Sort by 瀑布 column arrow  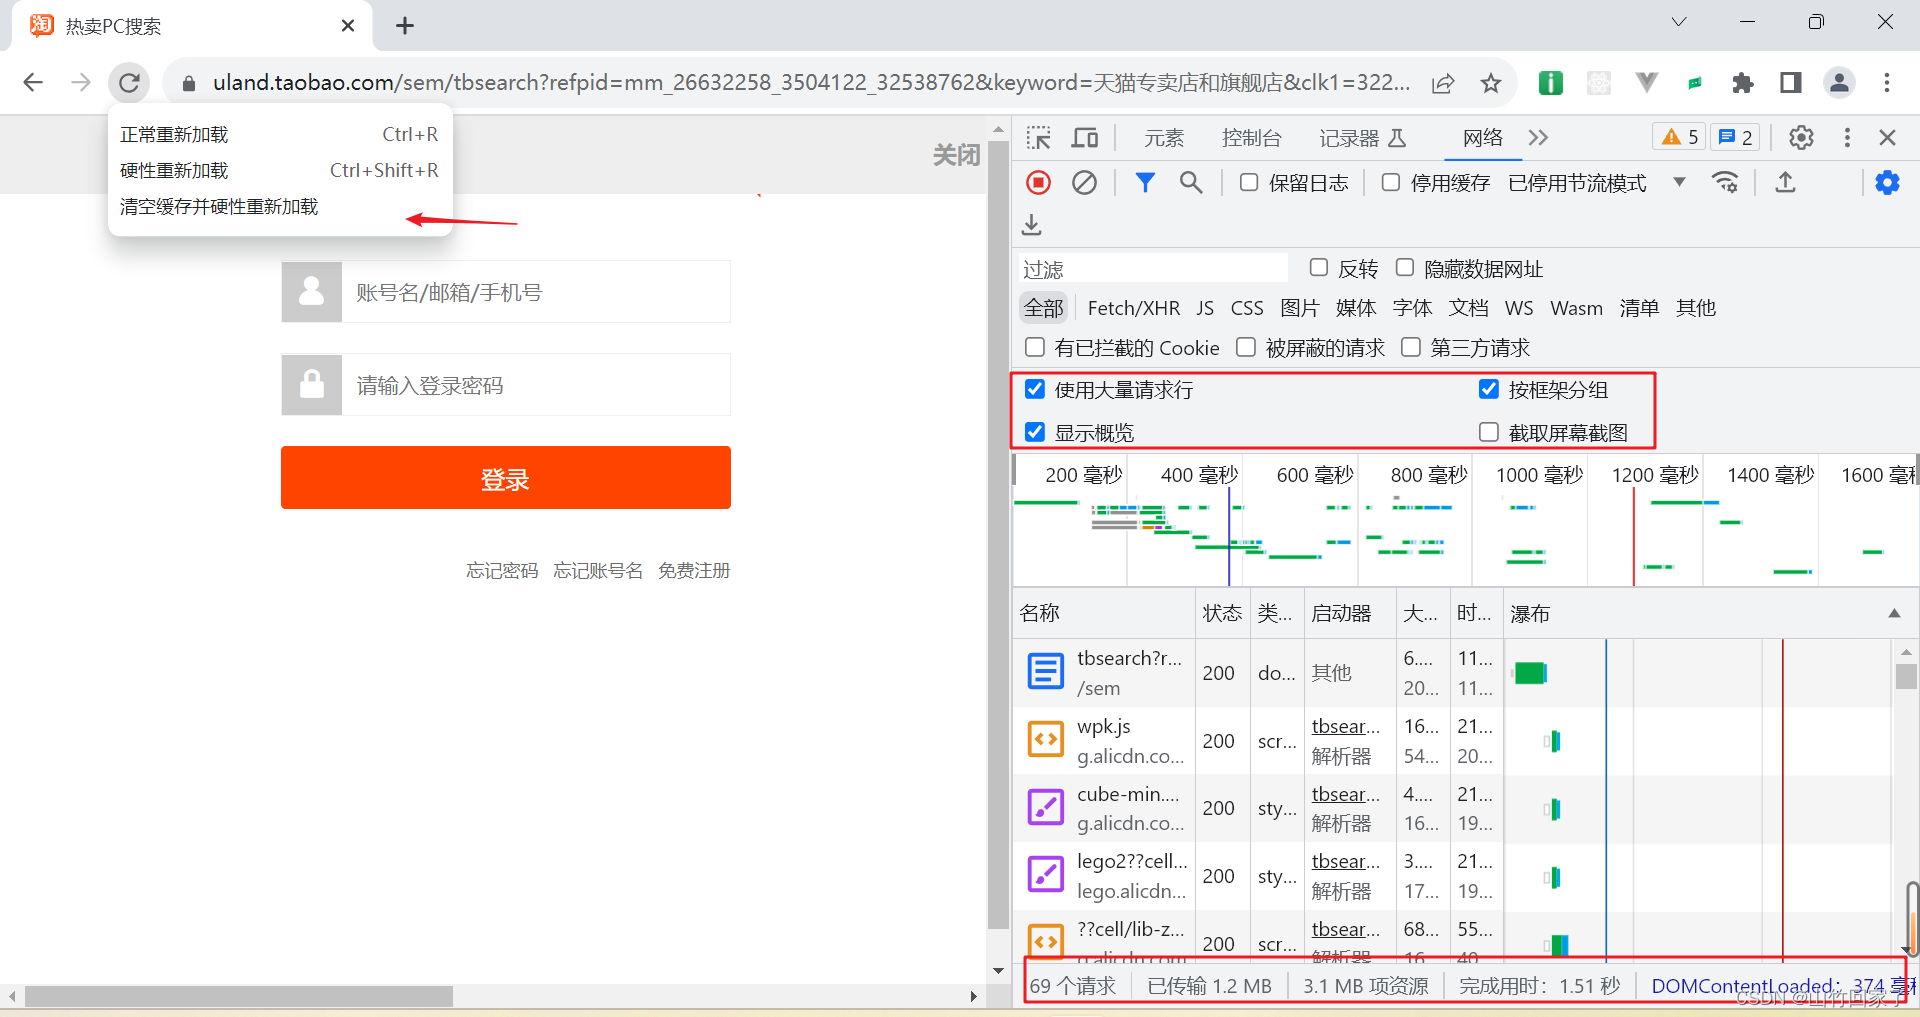[x=1894, y=613]
